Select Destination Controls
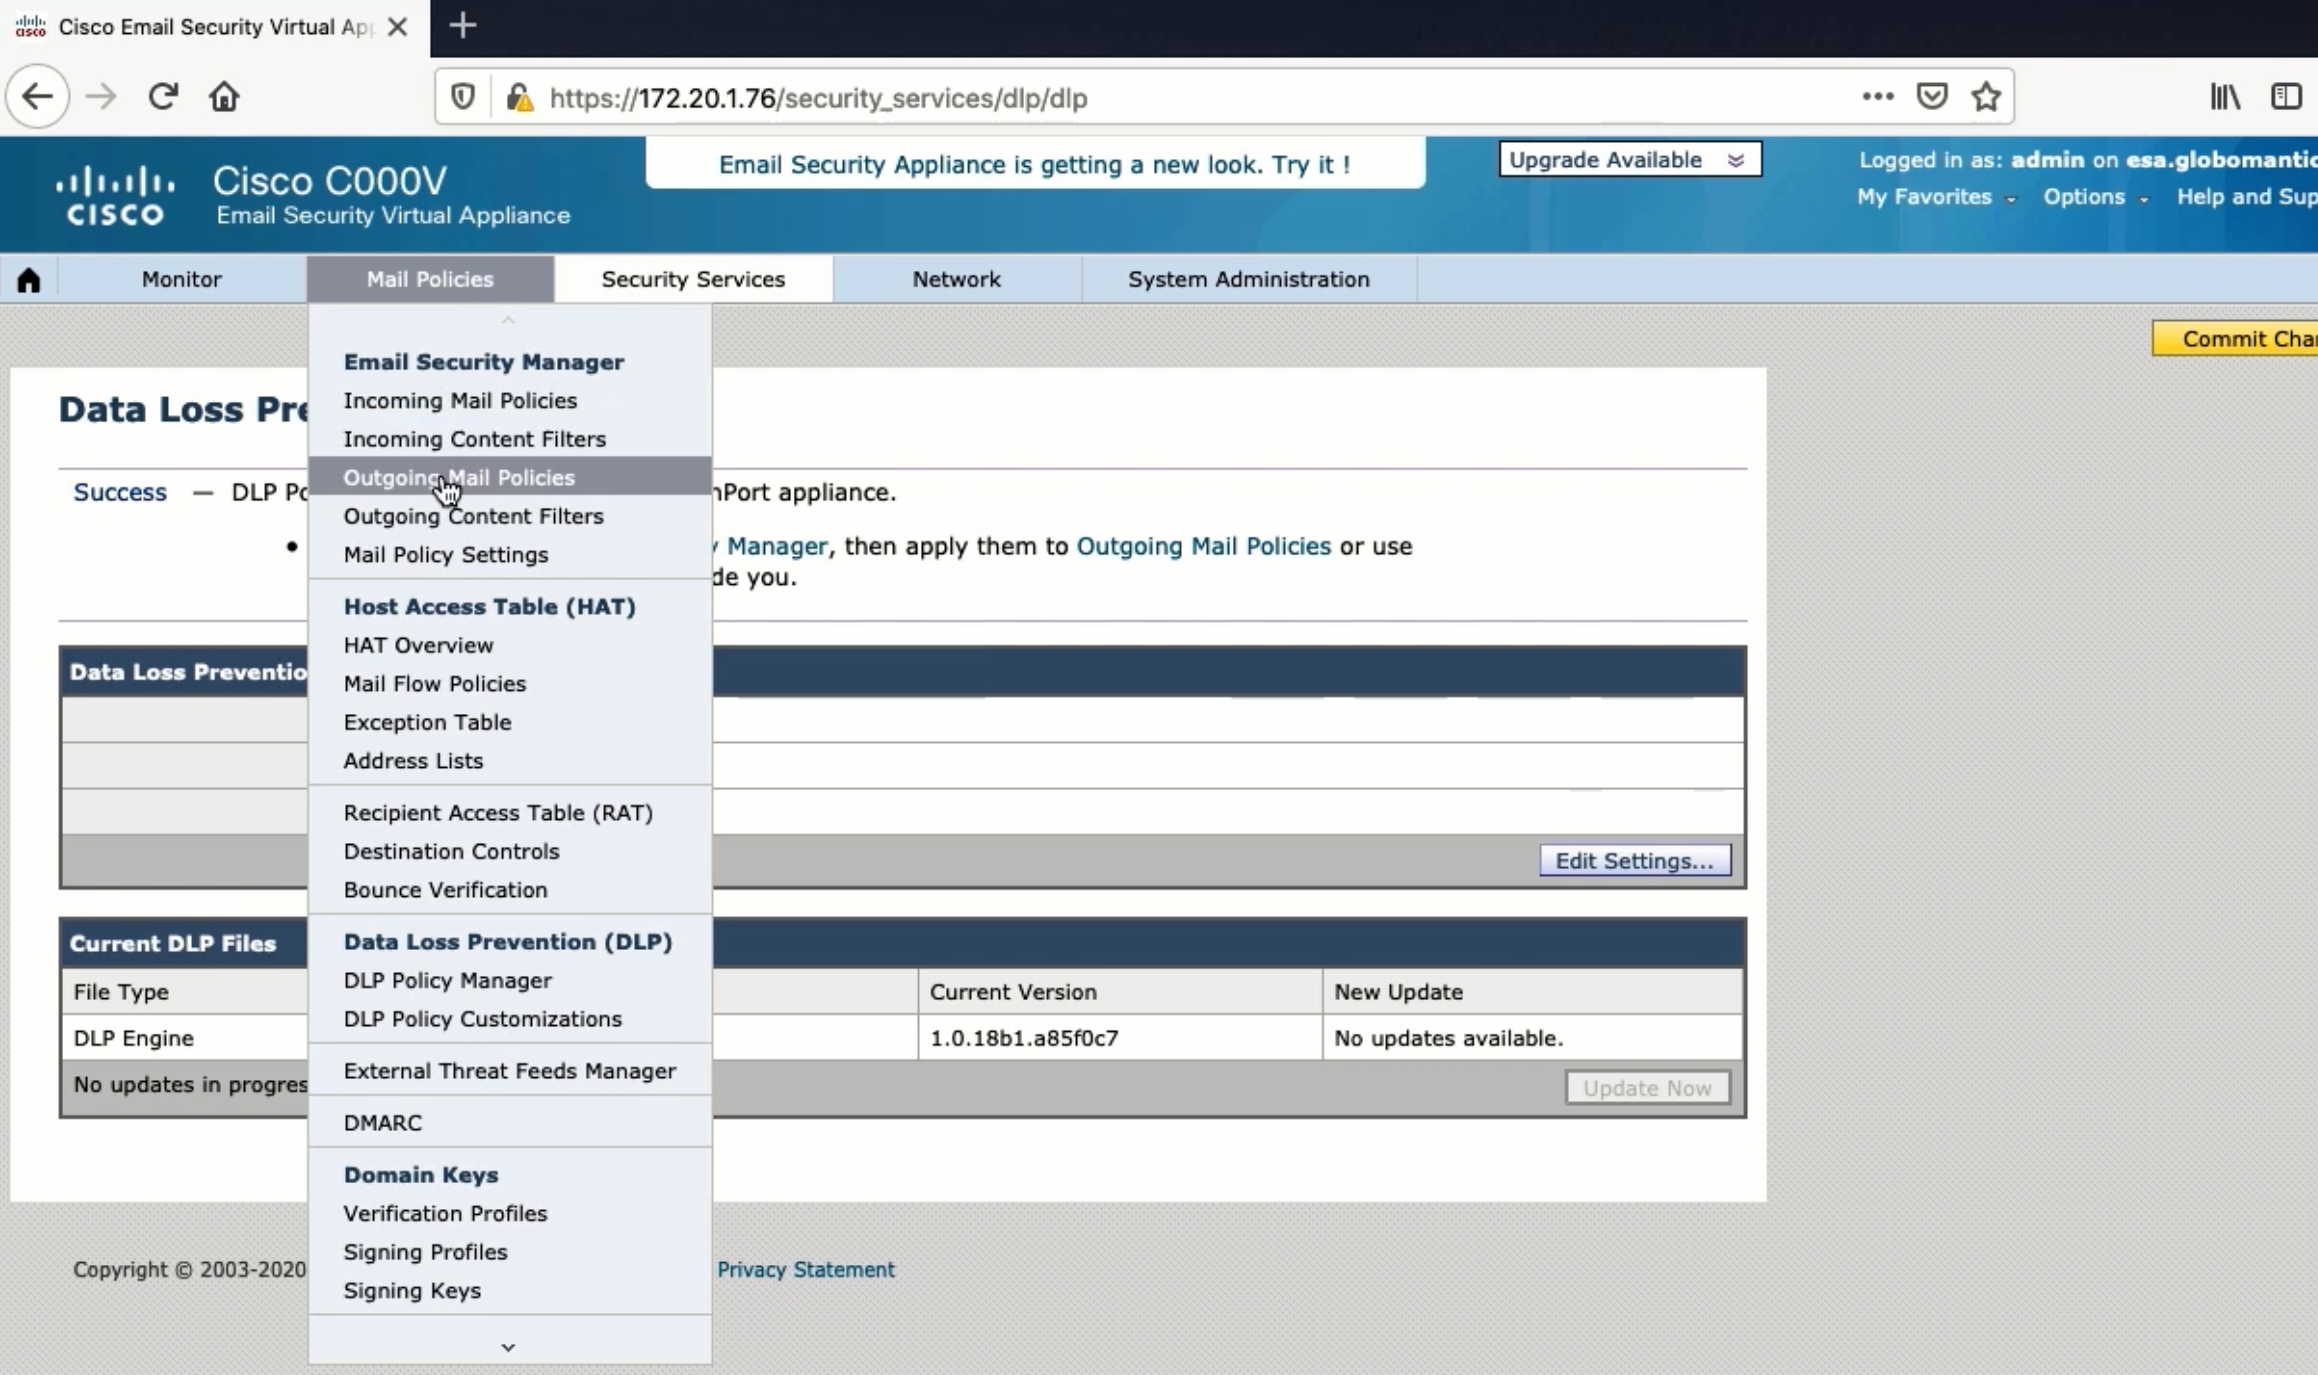 451,851
